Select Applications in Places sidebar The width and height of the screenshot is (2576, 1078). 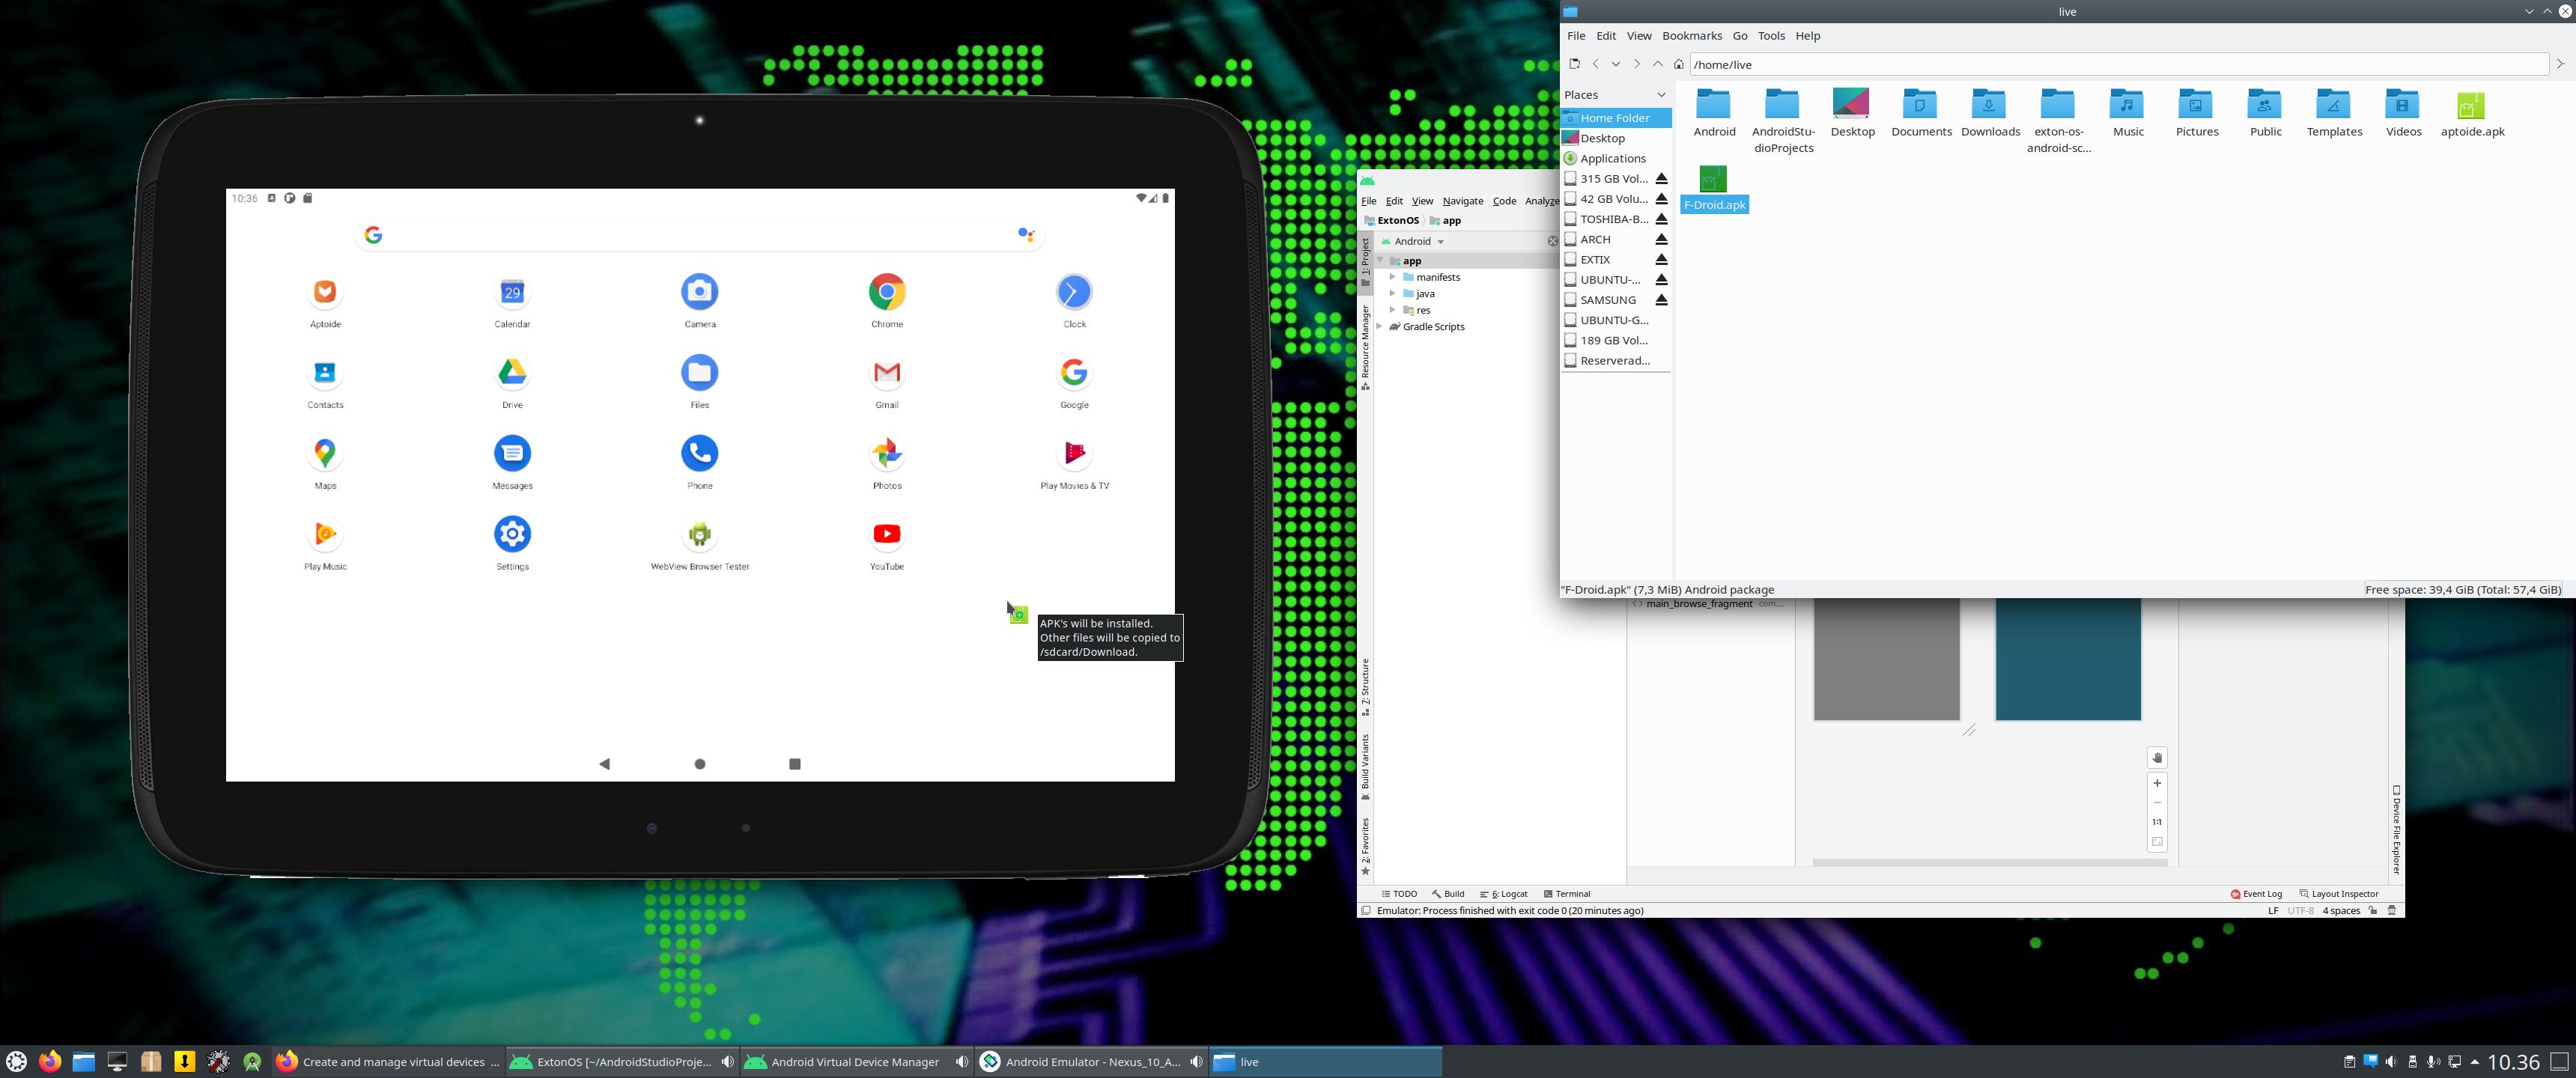point(1613,159)
